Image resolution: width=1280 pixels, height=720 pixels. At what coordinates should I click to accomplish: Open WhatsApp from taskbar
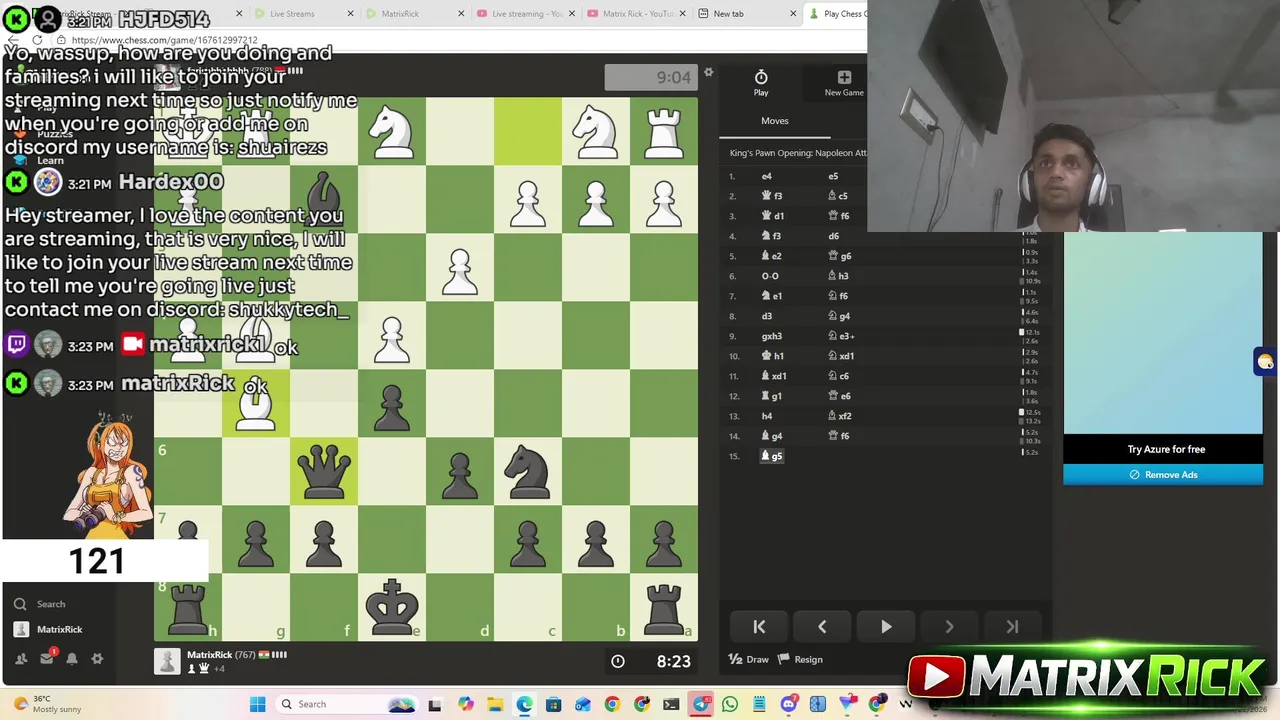pyautogui.click(x=730, y=704)
